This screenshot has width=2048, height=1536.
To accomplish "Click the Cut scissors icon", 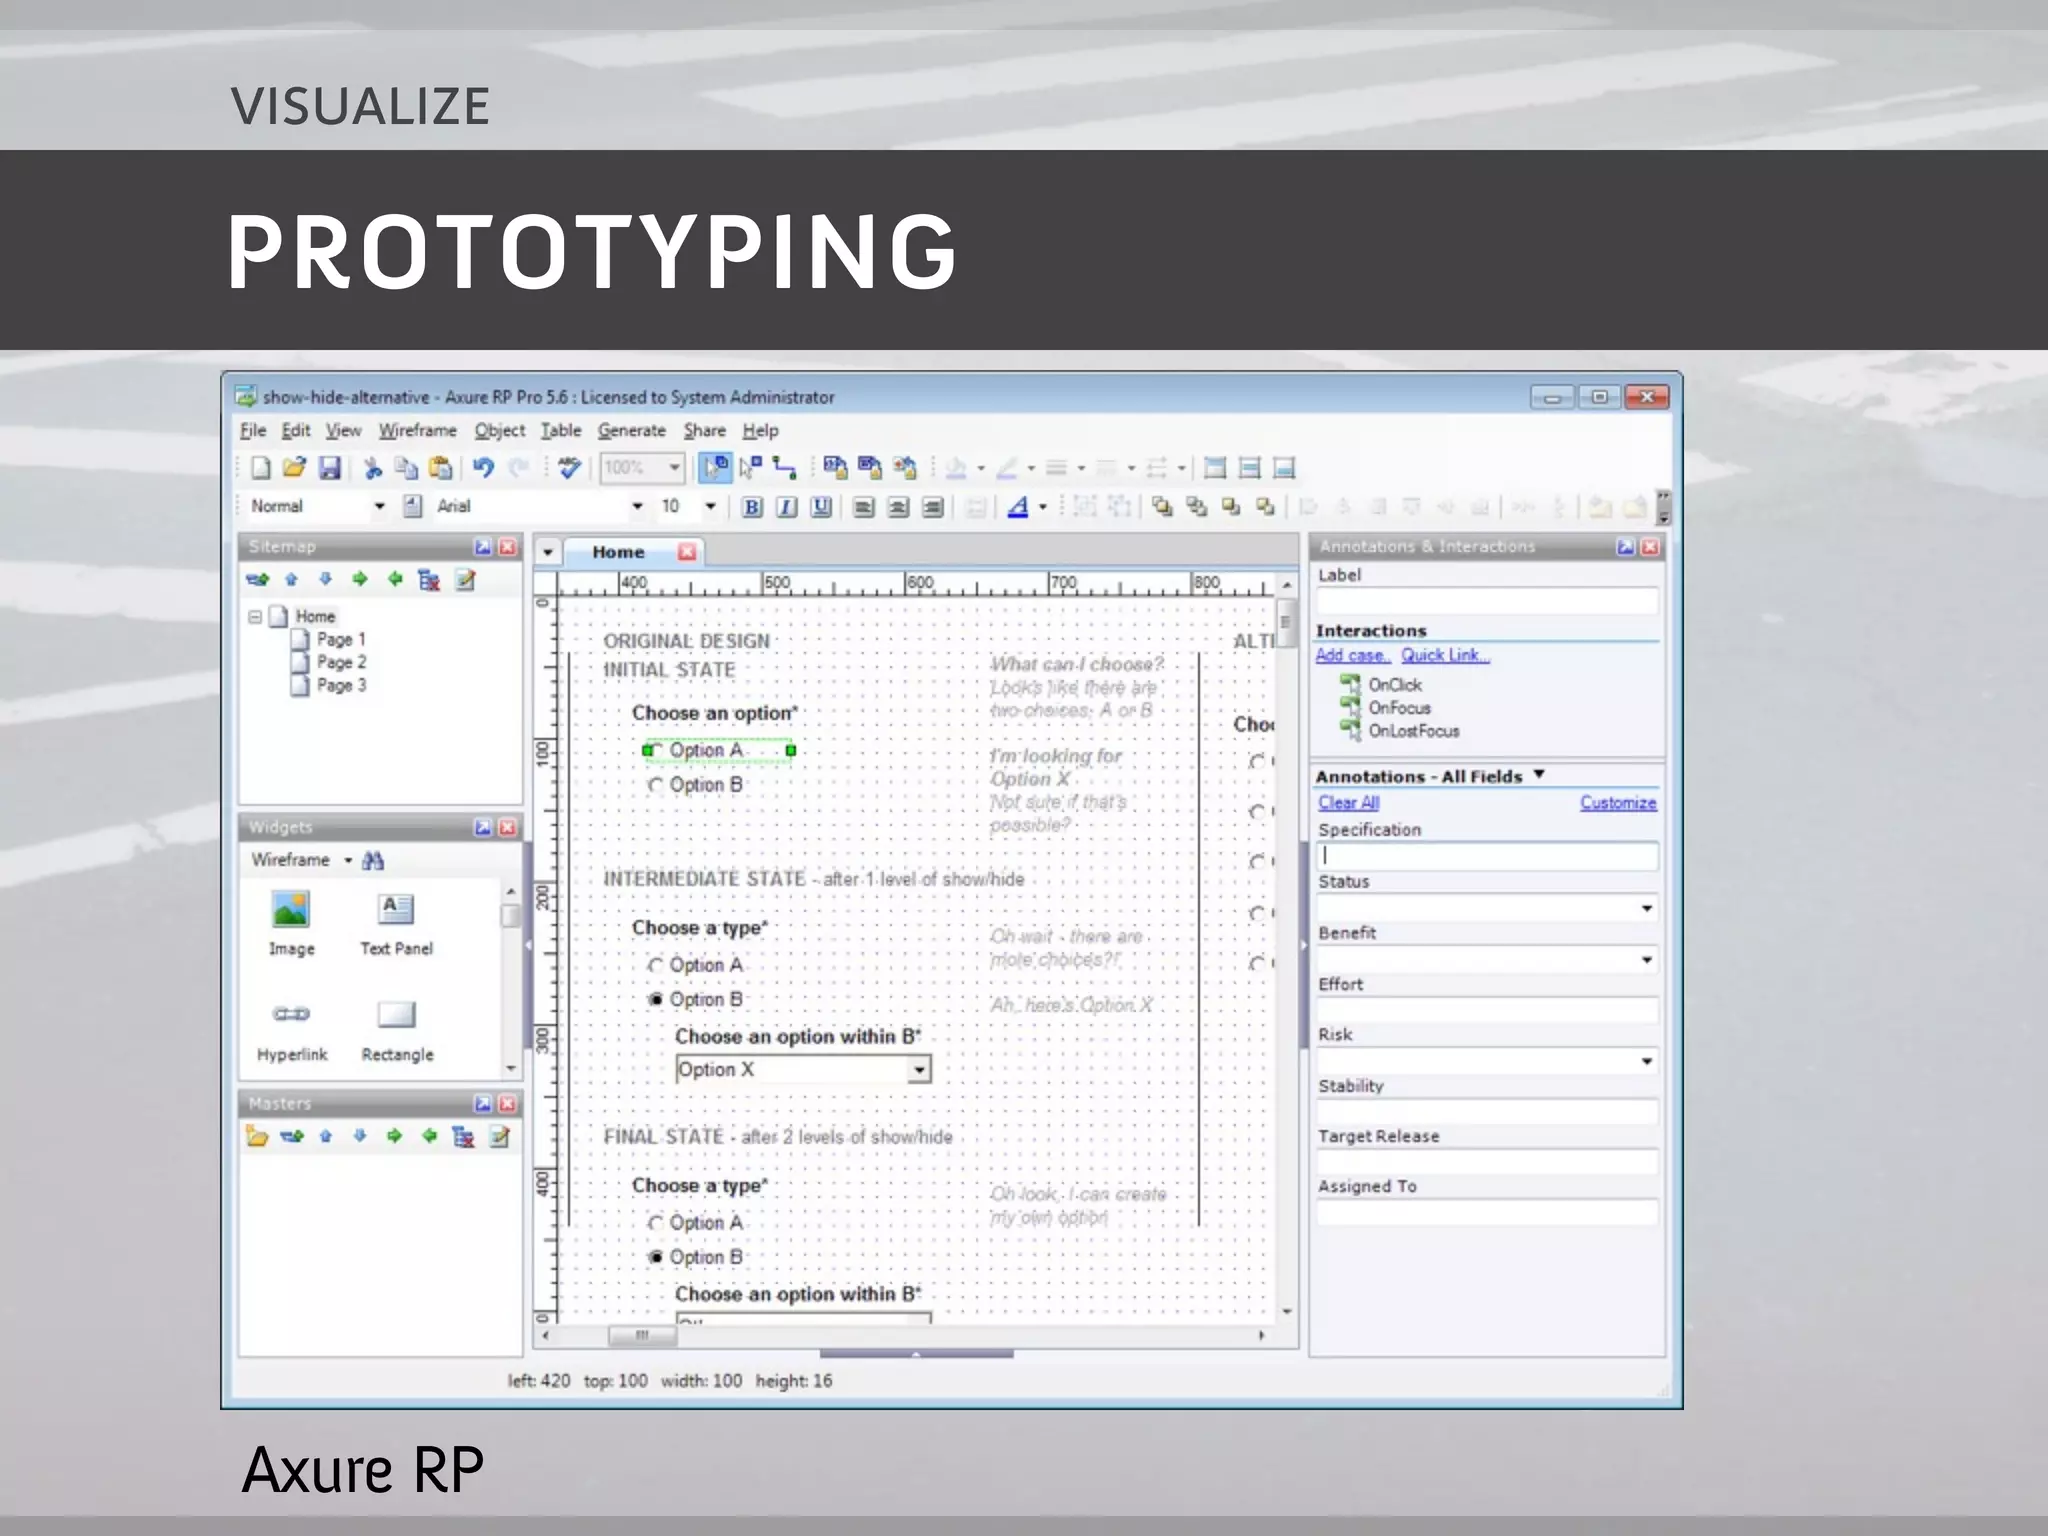I will click(x=373, y=467).
